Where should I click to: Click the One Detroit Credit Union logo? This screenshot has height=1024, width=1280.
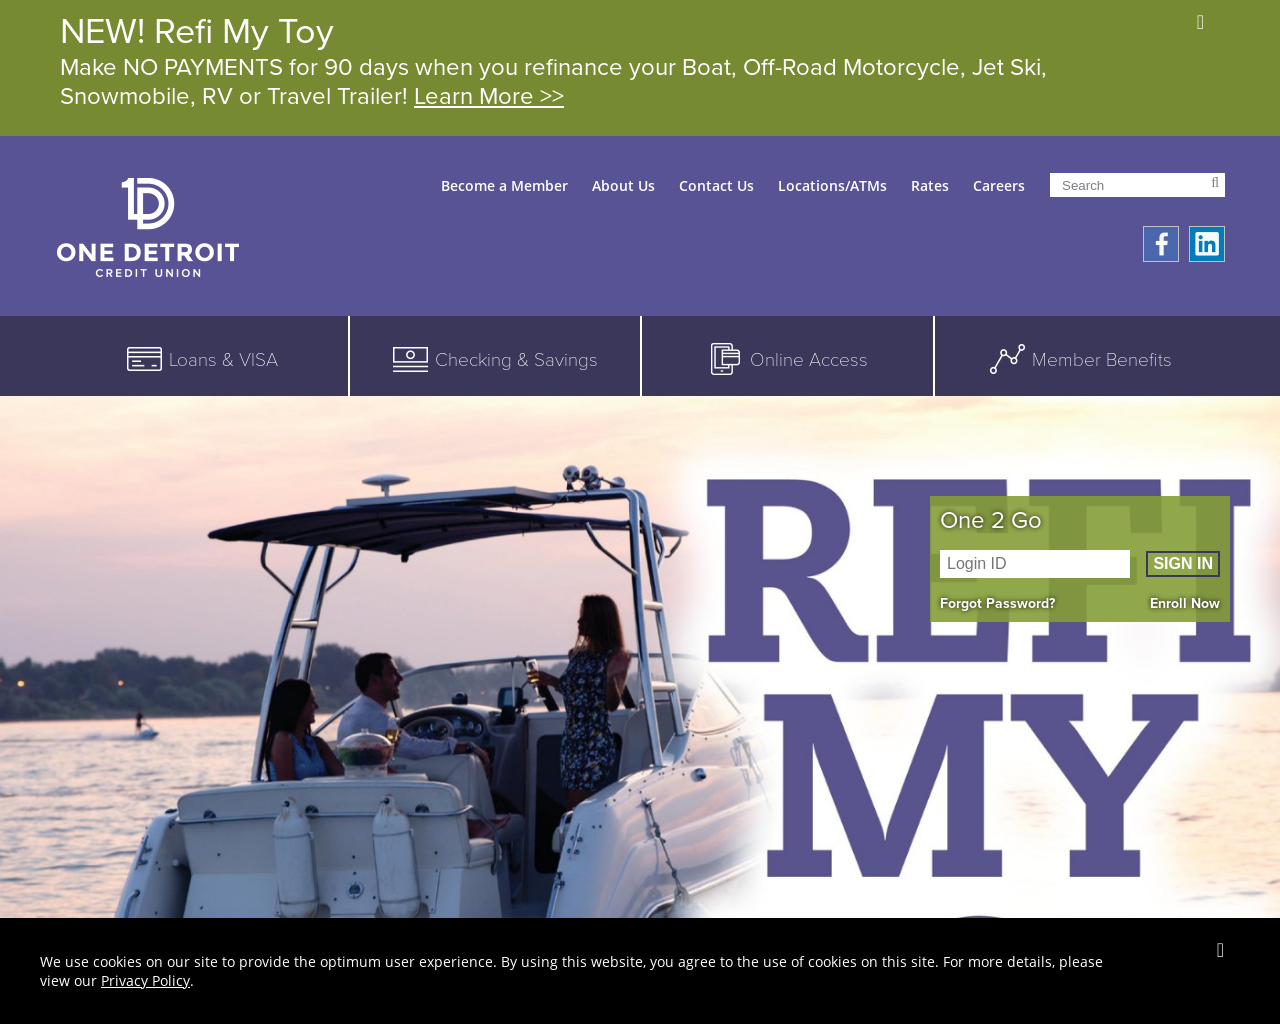pyautogui.click(x=148, y=227)
